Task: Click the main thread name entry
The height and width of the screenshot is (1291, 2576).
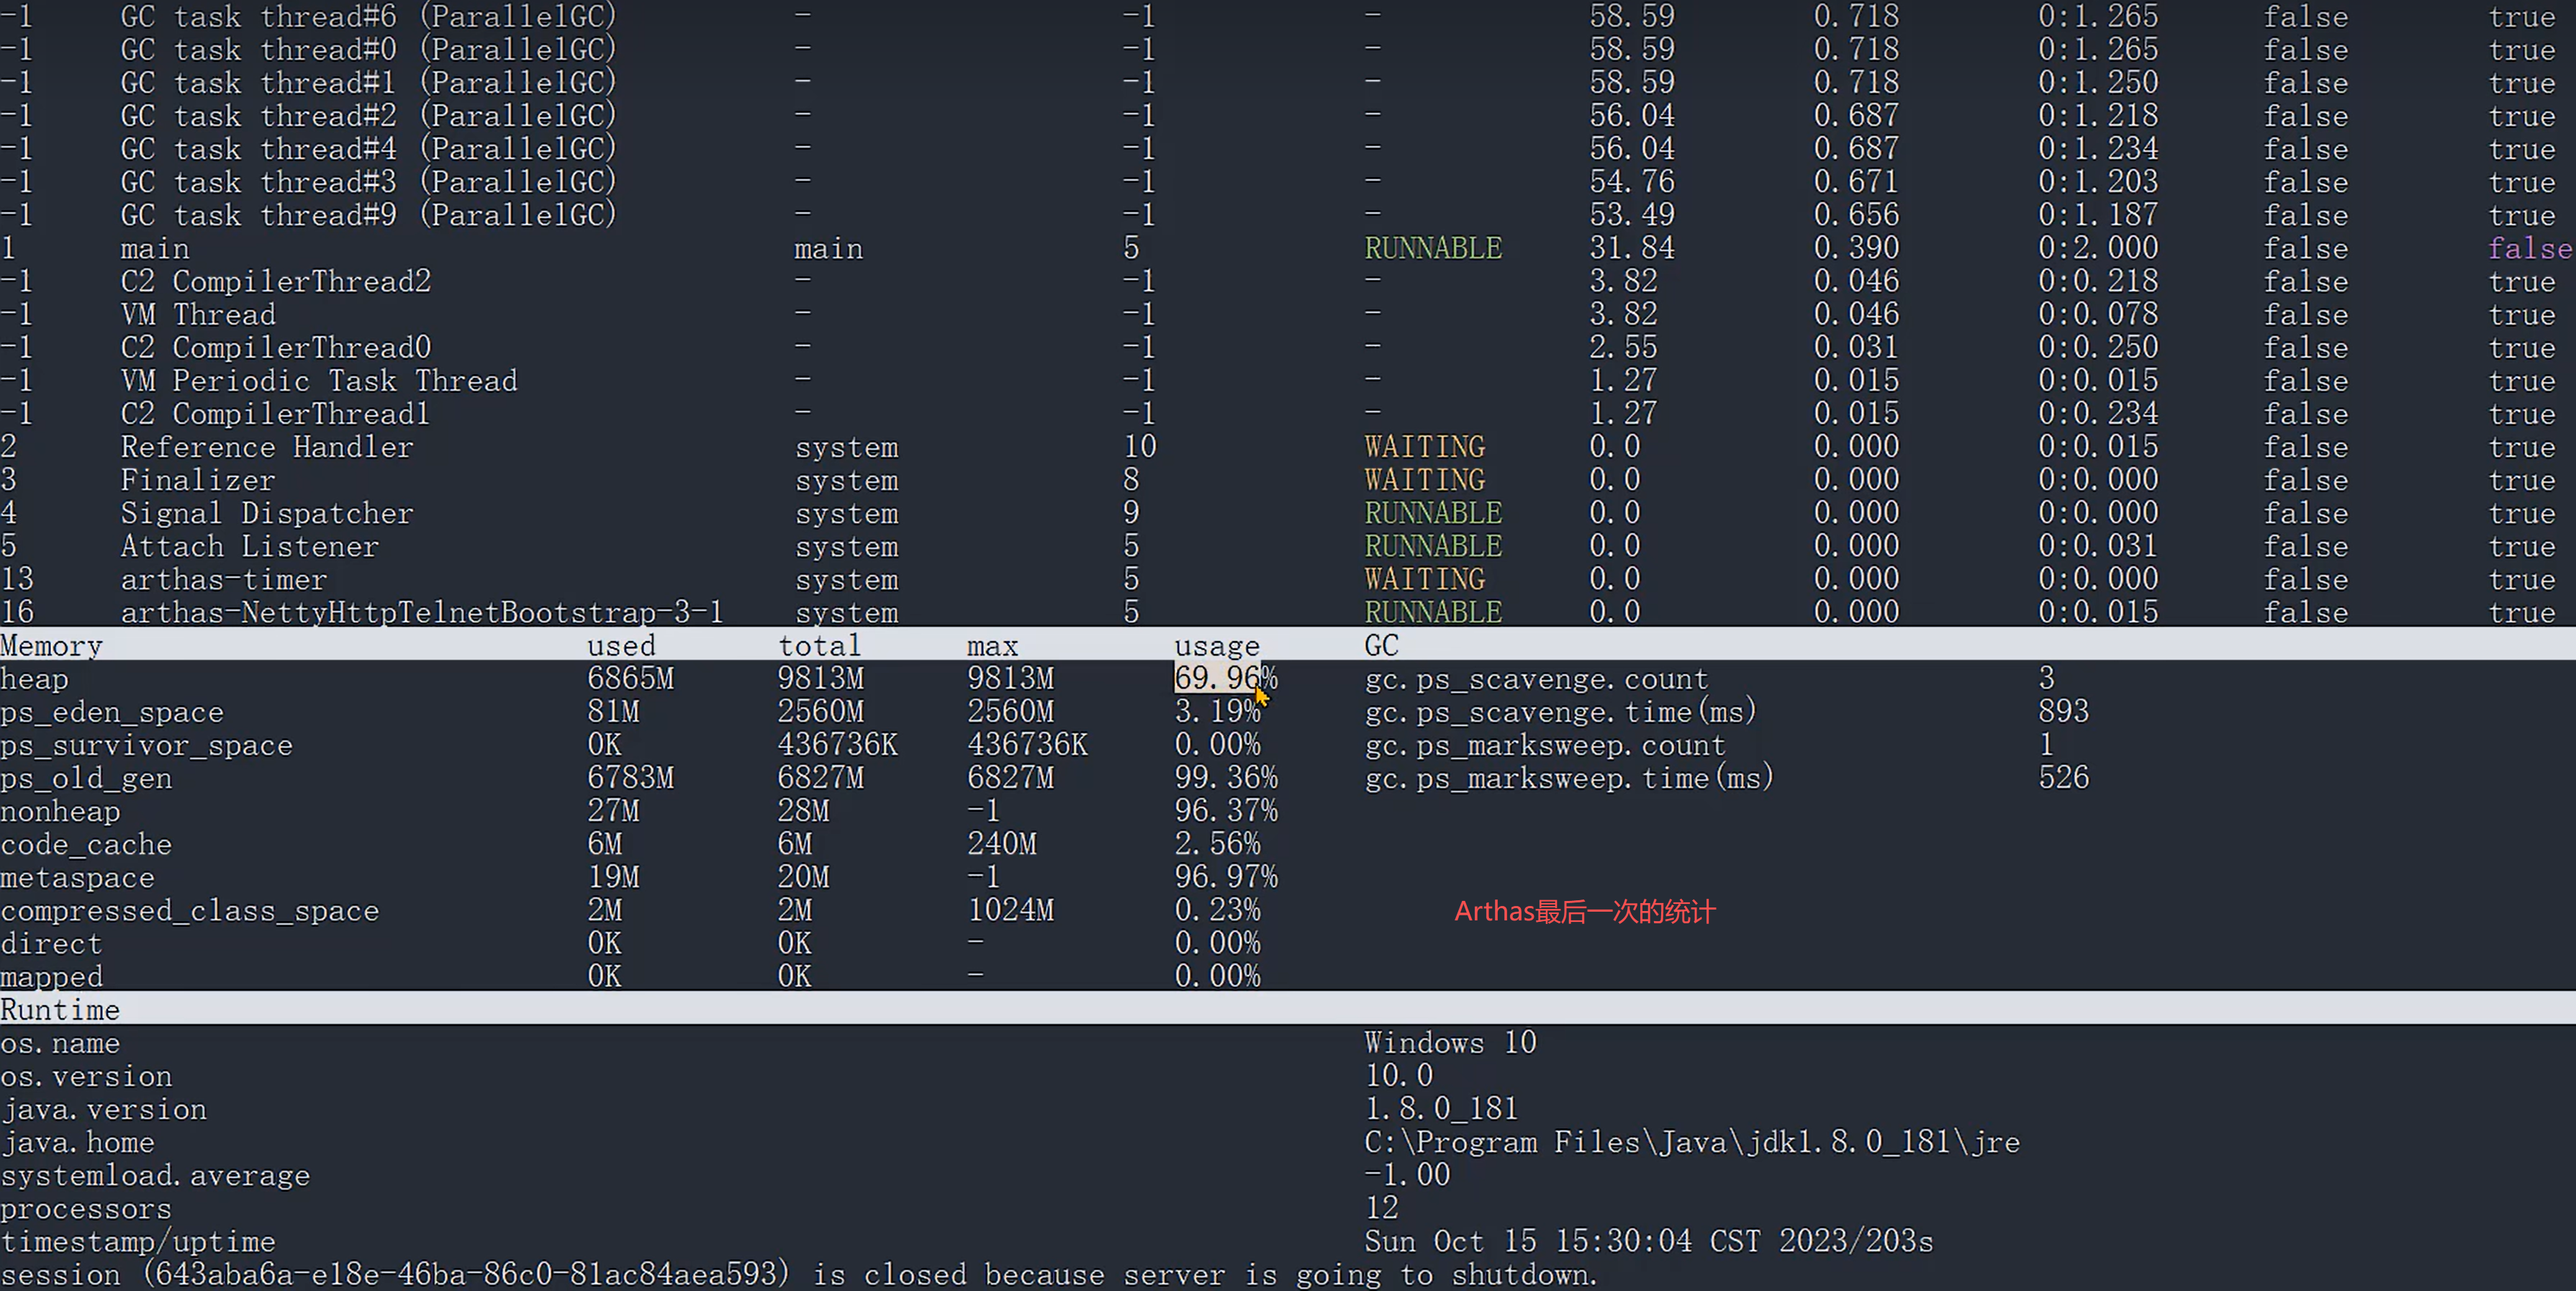Action: (154, 248)
